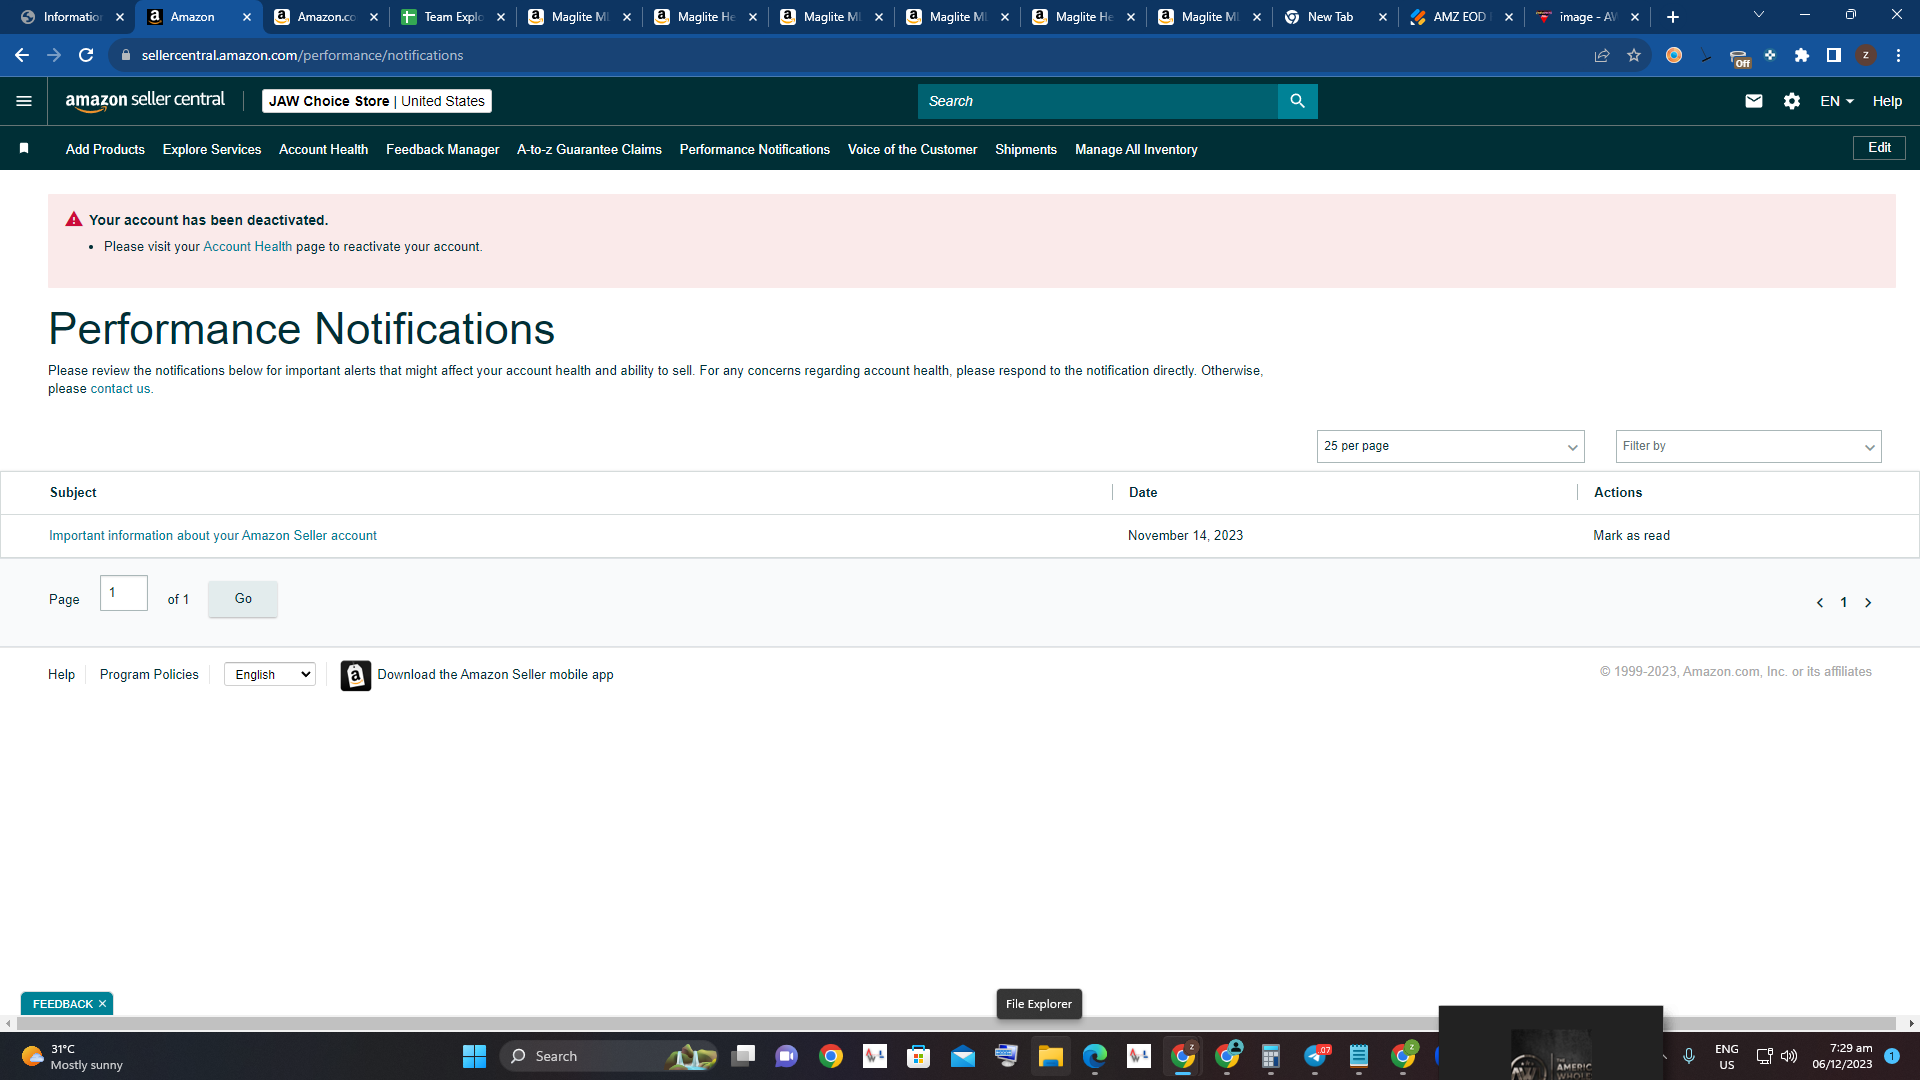Close the image - AW browser tab

coord(1635,17)
